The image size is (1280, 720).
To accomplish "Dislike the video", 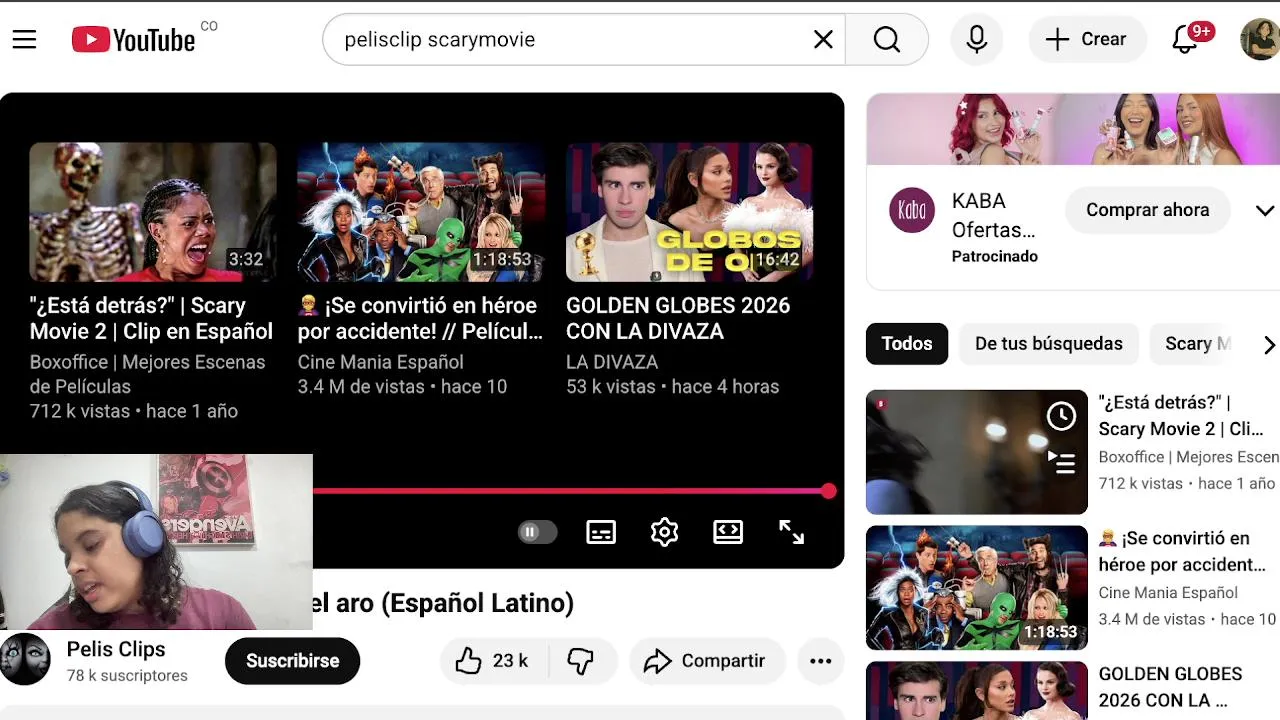I will tap(580, 661).
